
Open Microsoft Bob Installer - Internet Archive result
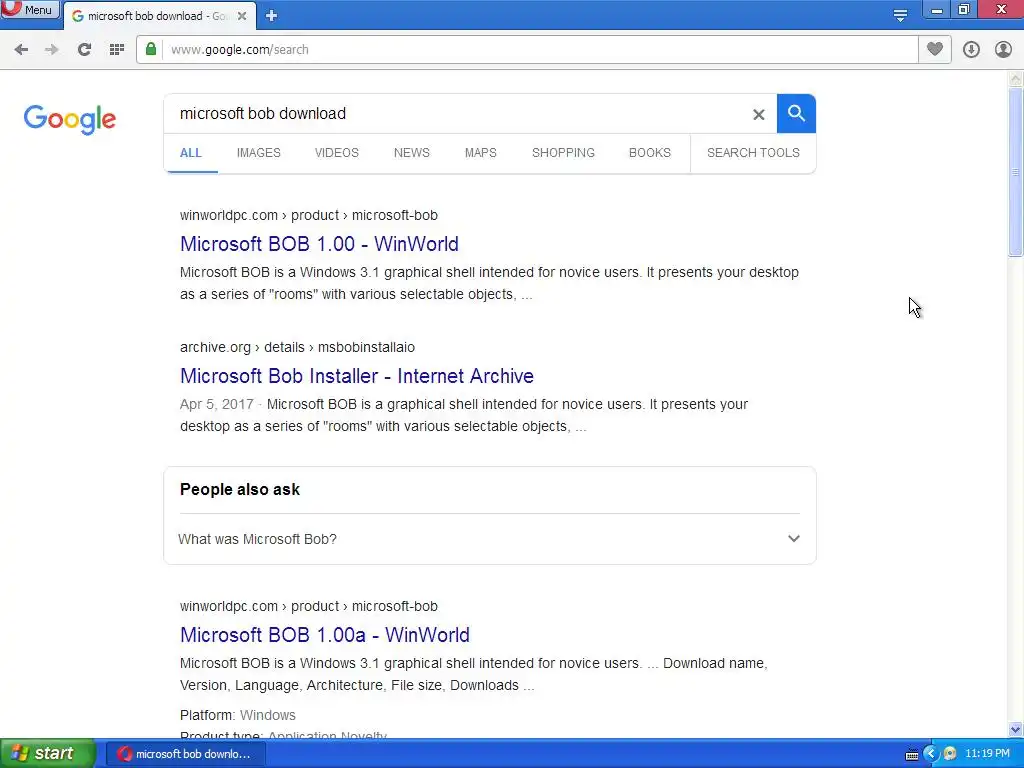coord(357,376)
